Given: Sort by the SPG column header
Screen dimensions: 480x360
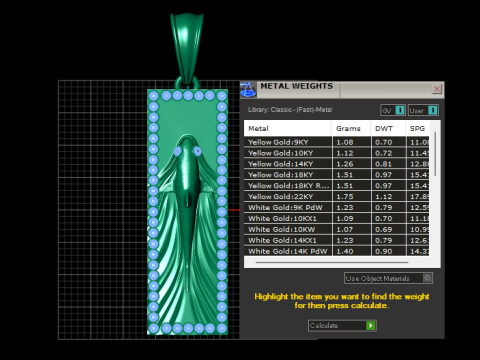Looking at the screenshot, I should click(x=417, y=128).
